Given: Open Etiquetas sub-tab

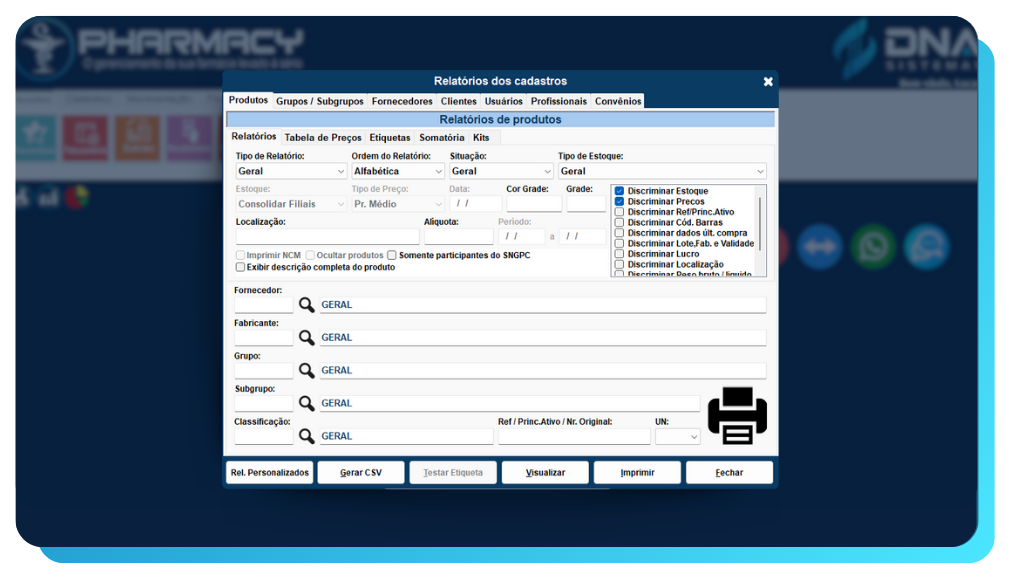Looking at the screenshot, I should click(390, 137).
